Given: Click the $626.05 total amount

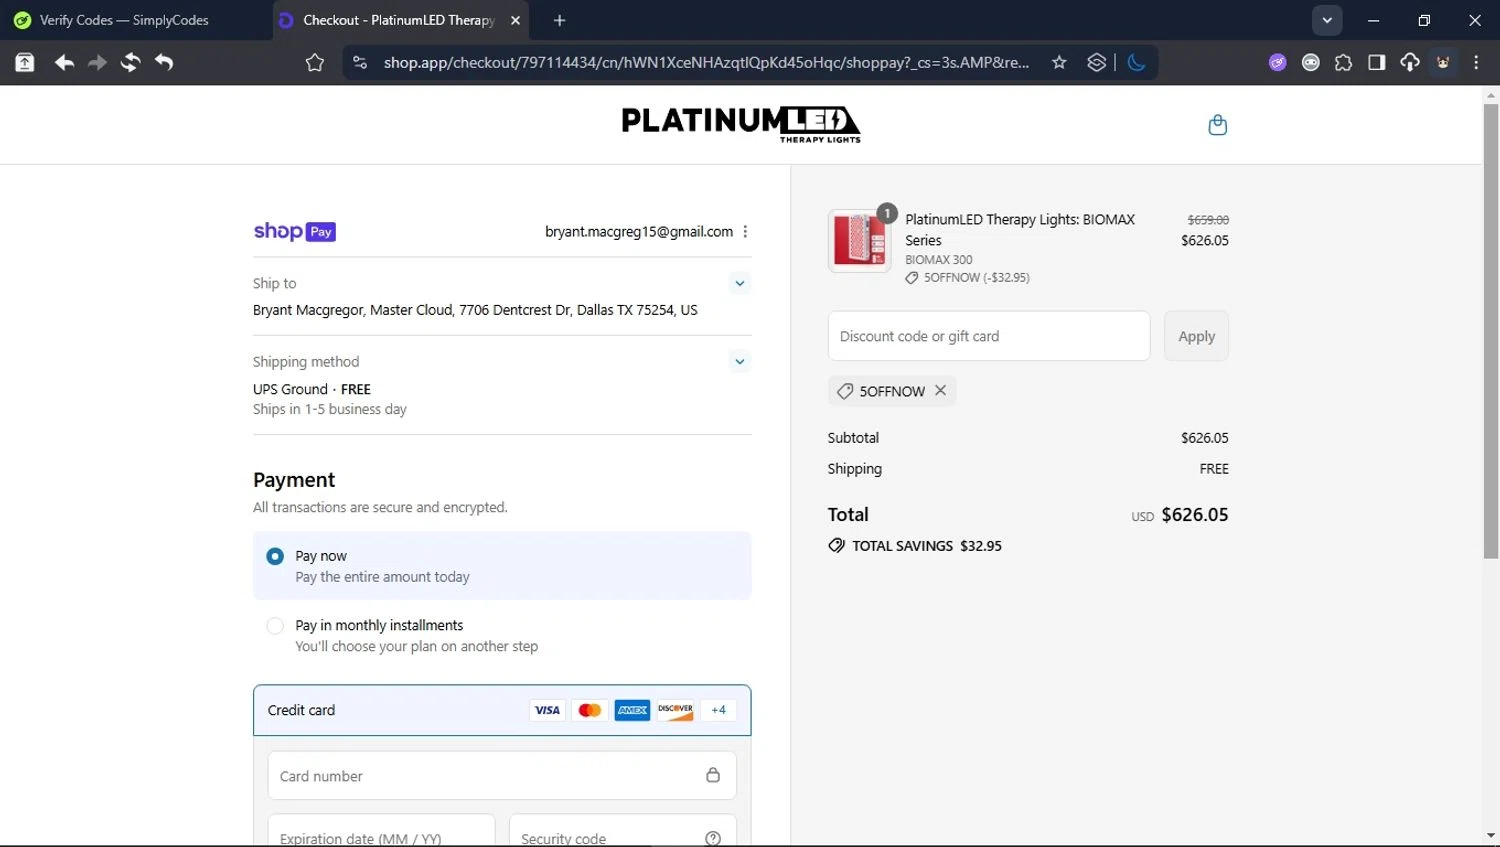Looking at the screenshot, I should (x=1195, y=515).
